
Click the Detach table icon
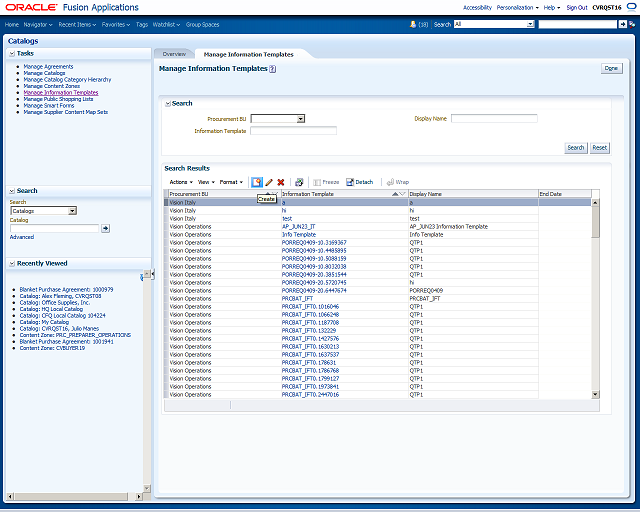point(350,182)
